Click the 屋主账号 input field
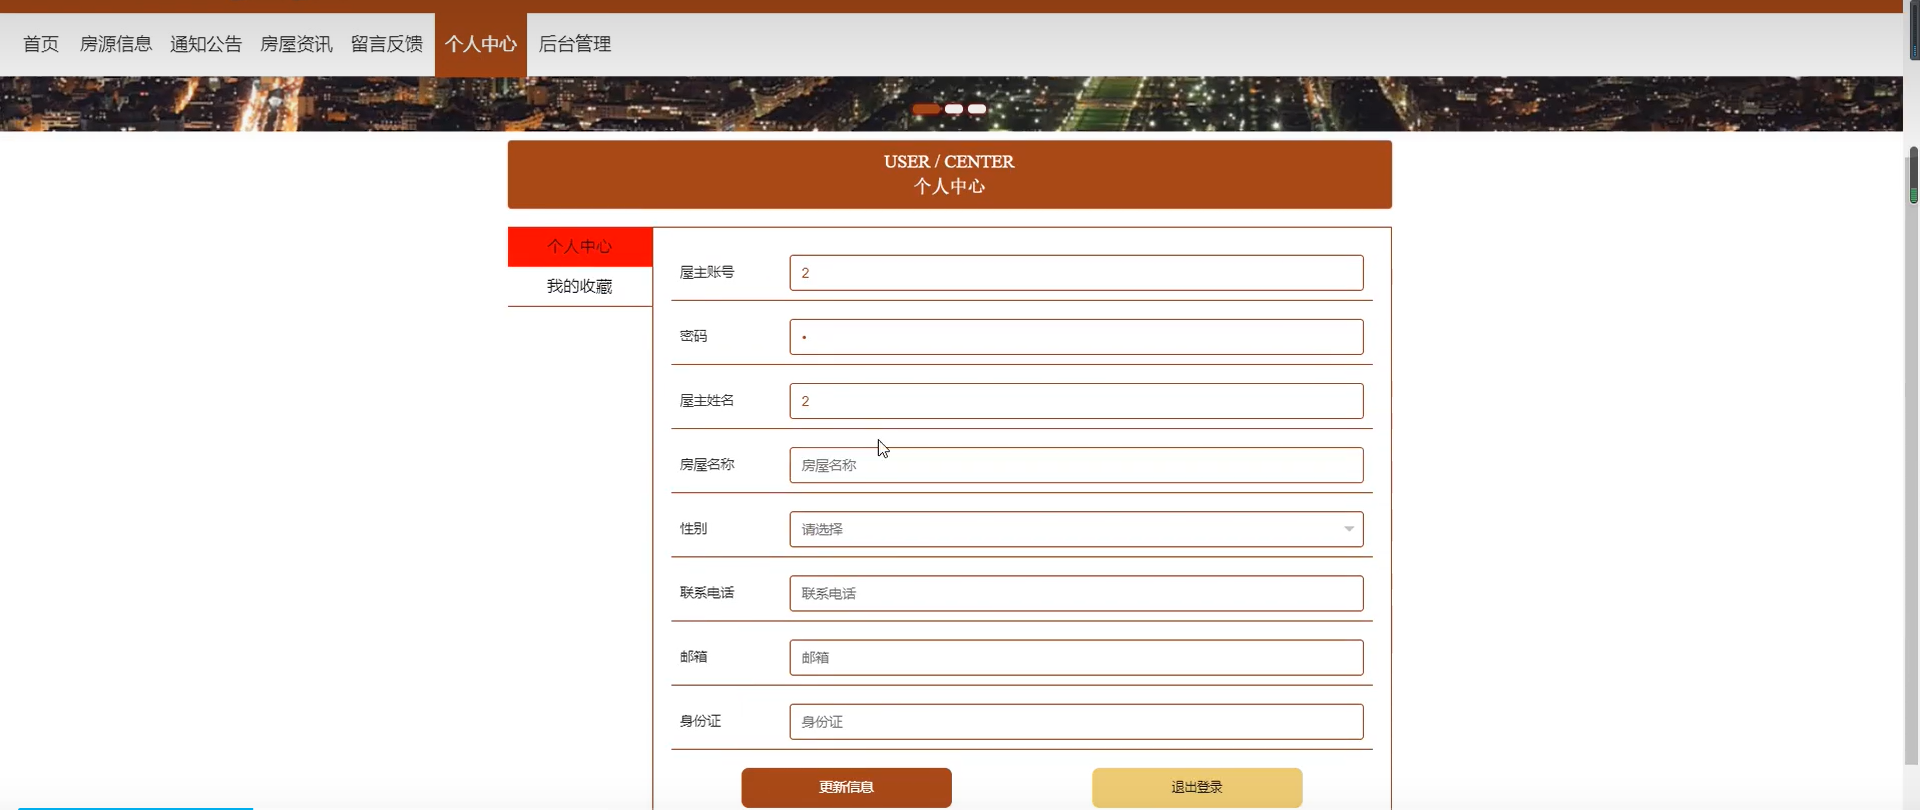 click(x=1076, y=273)
